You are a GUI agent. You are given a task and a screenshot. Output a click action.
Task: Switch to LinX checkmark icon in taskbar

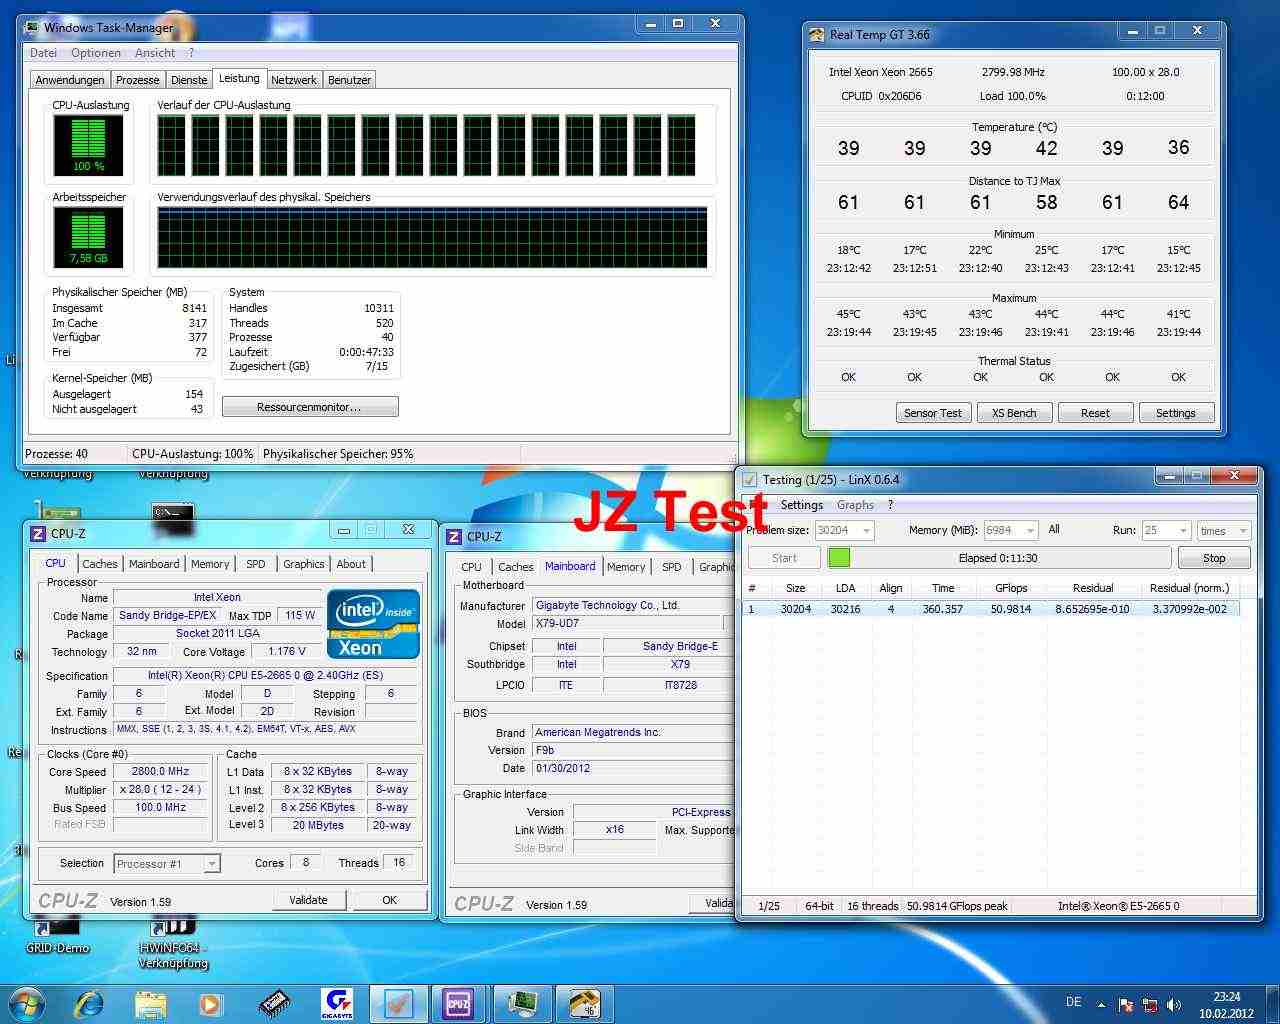pyautogui.click(x=398, y=1004)
